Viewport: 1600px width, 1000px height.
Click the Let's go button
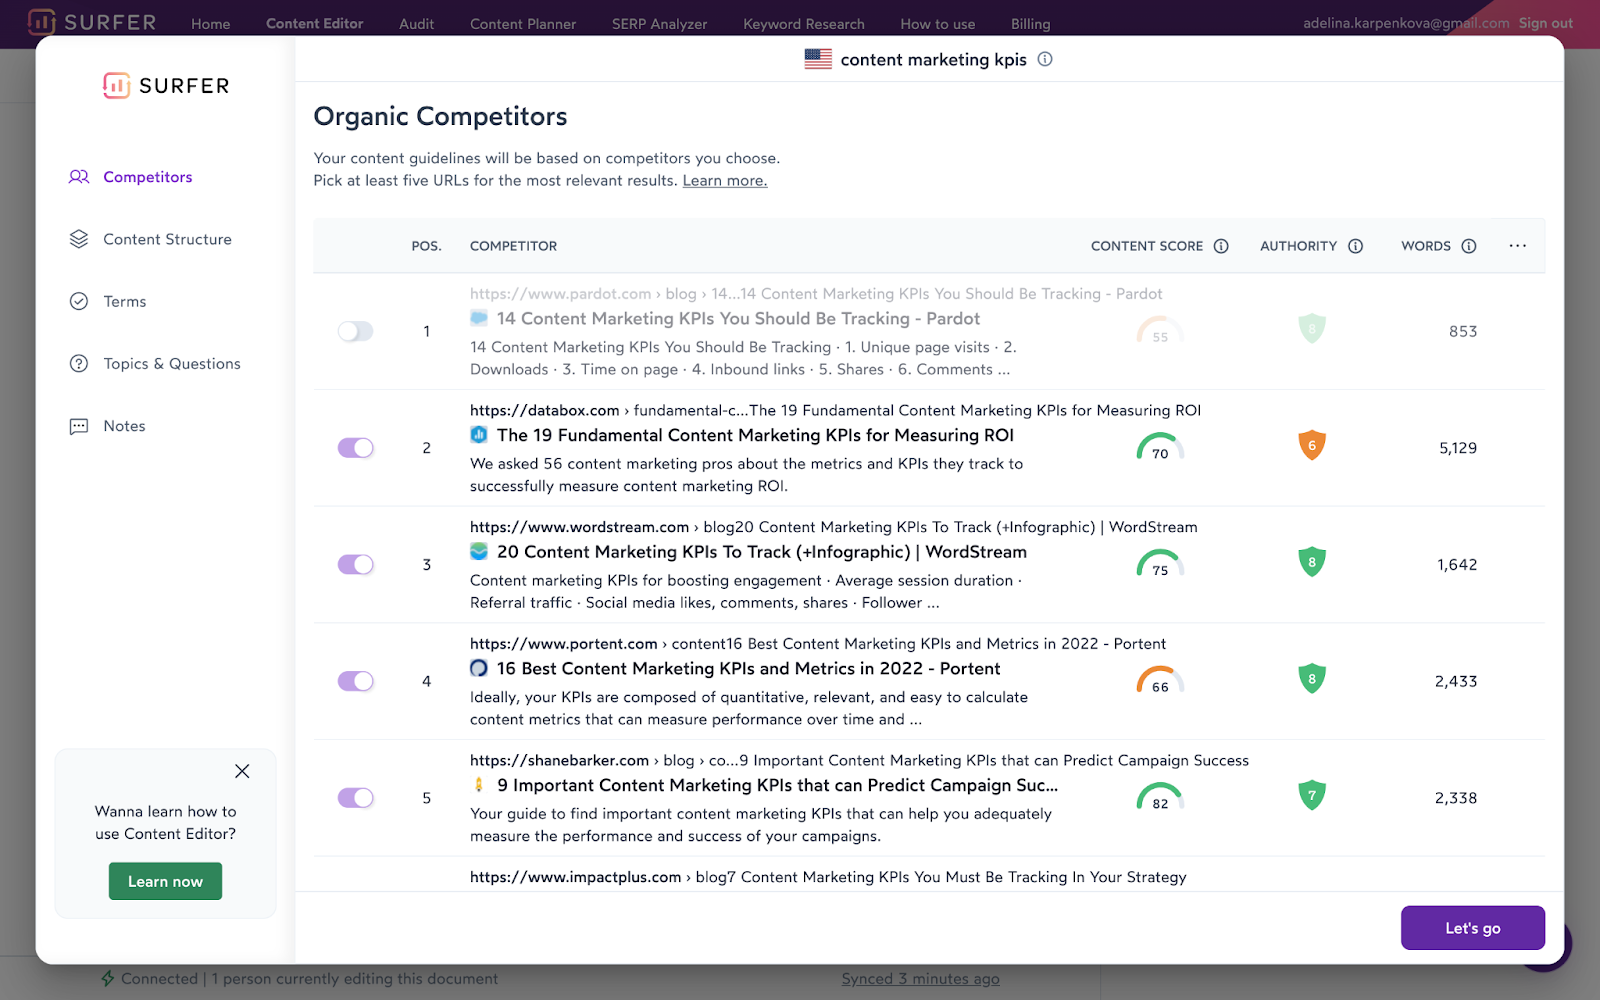[1472, 928]
